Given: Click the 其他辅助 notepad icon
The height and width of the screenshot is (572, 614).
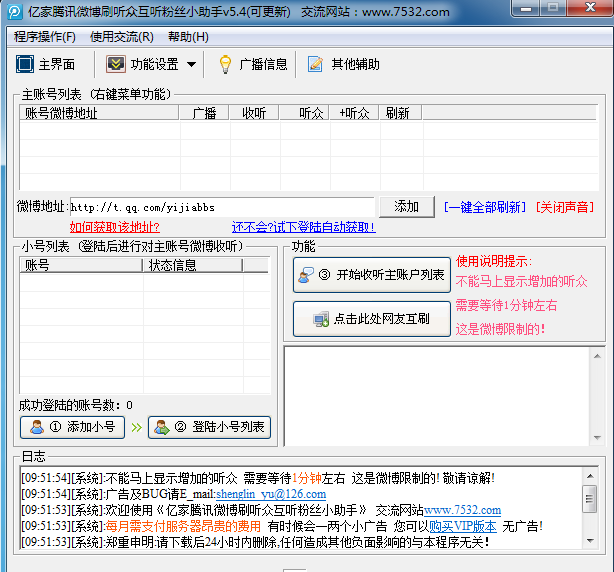Looking at the screenshot, I should (315, 64).
